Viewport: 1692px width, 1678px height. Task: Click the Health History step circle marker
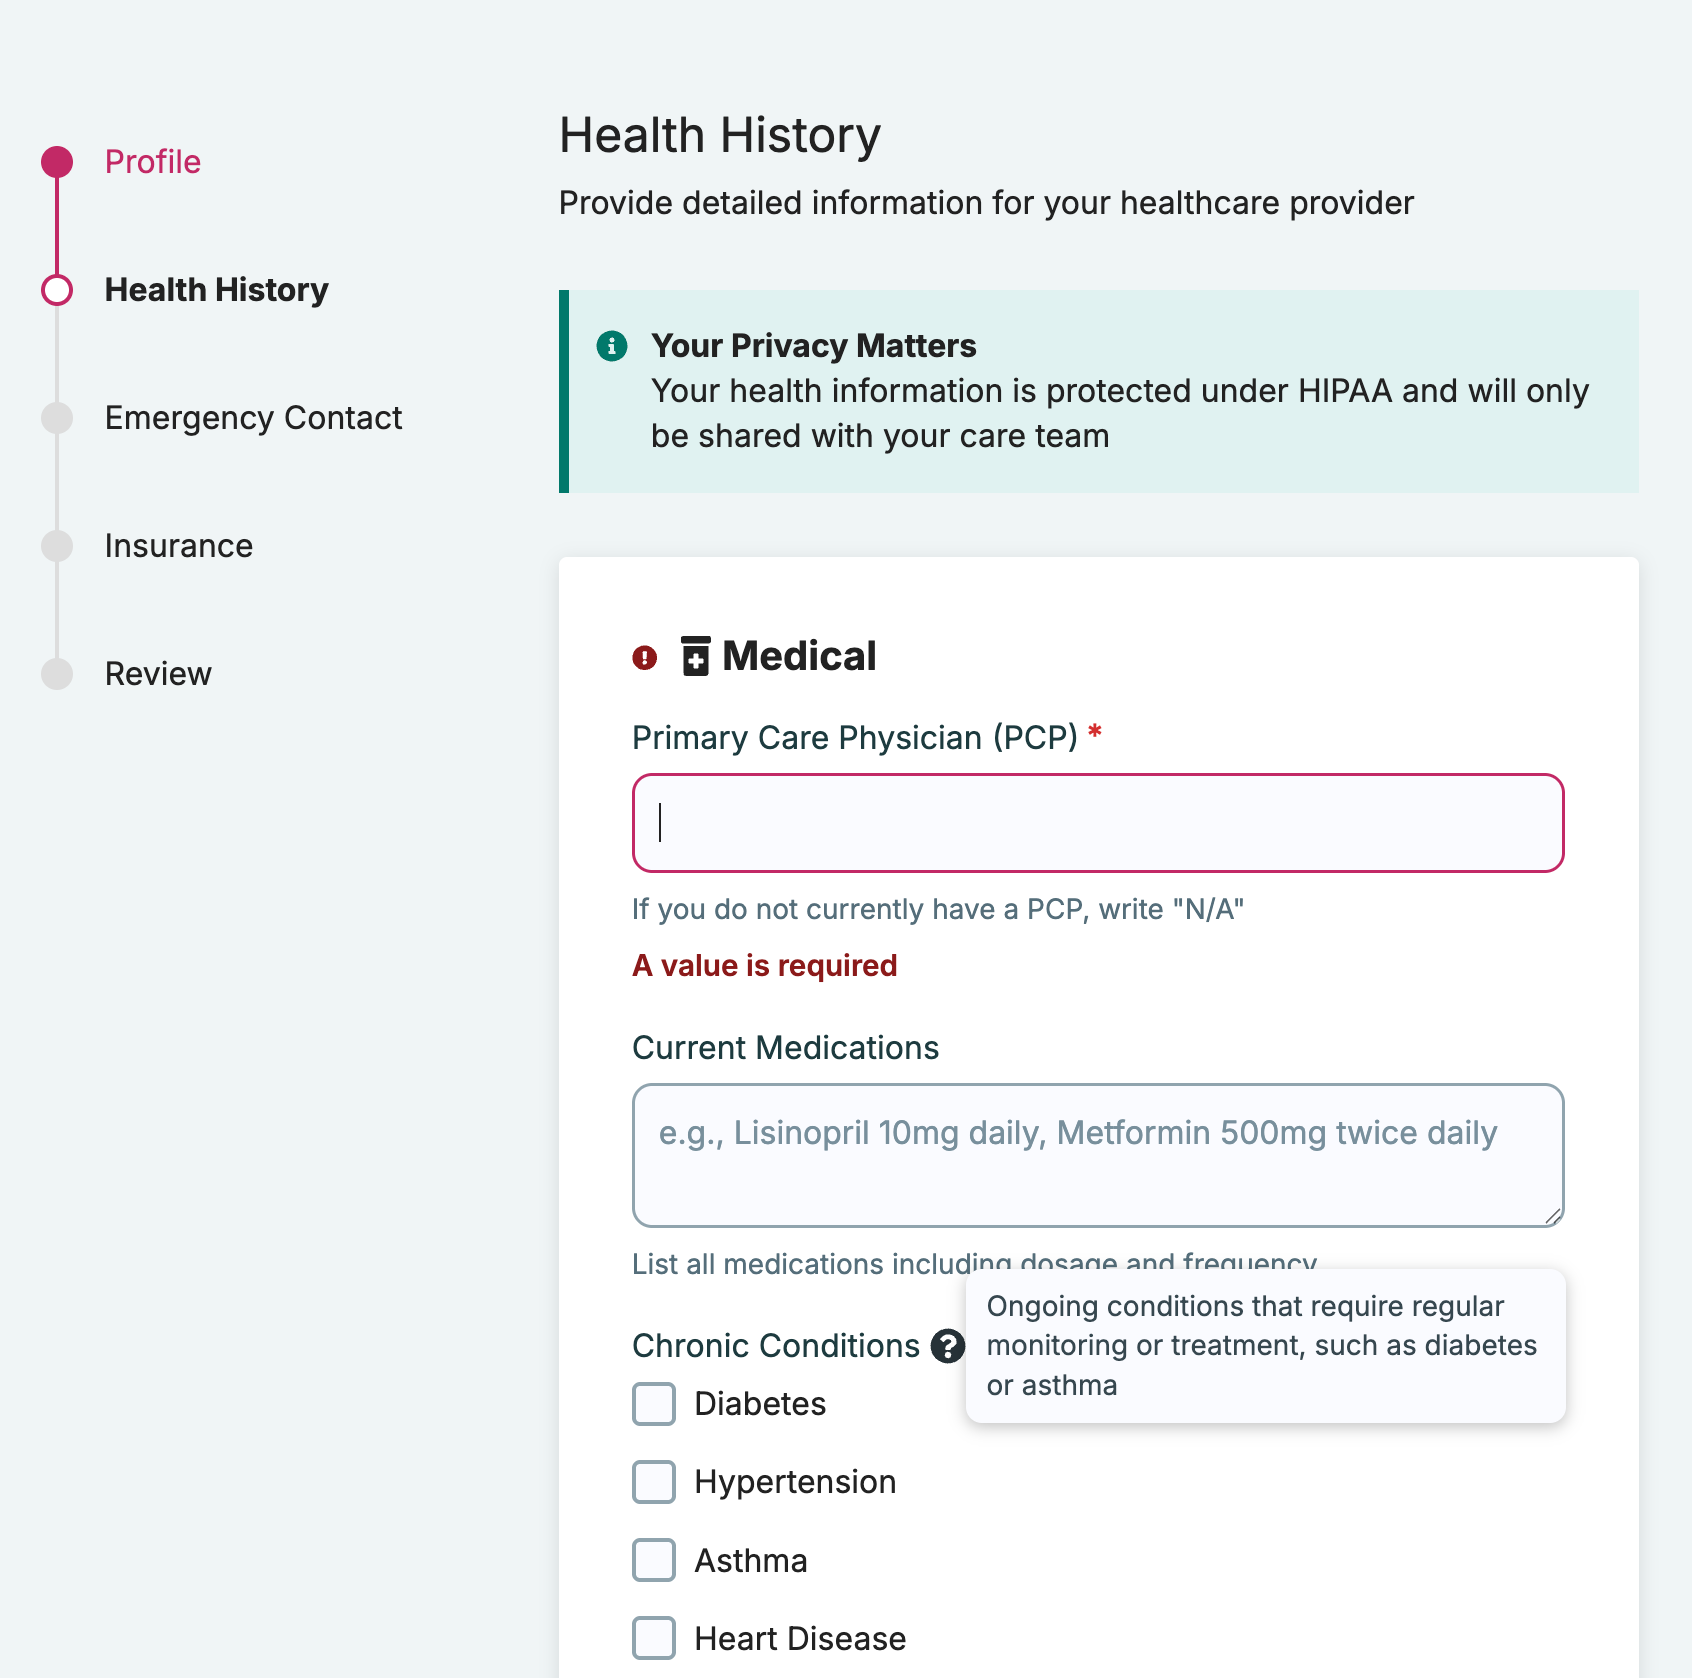tap(57, 290)
